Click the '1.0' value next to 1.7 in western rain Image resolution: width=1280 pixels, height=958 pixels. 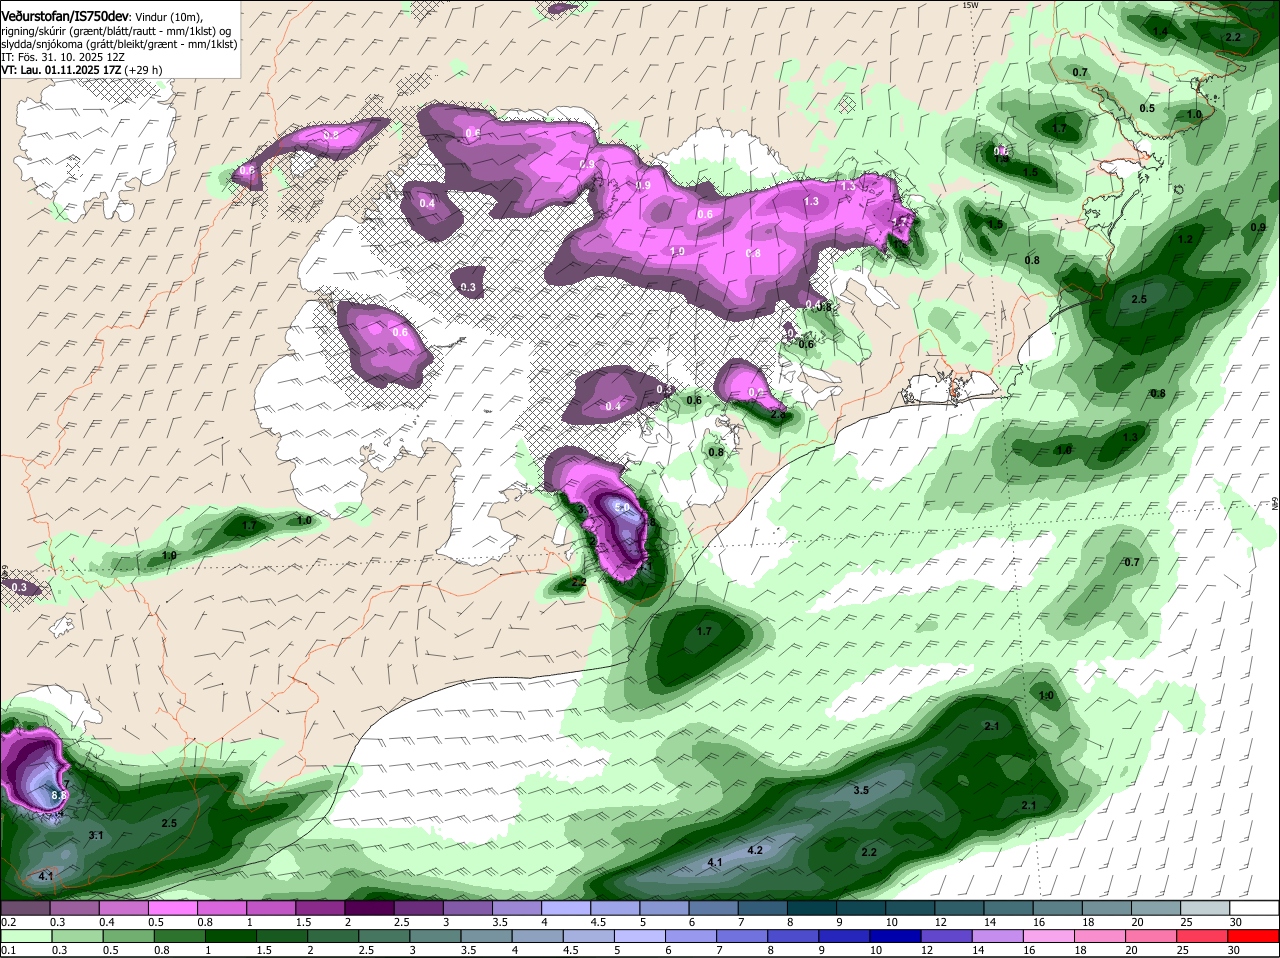pos(304,520)
